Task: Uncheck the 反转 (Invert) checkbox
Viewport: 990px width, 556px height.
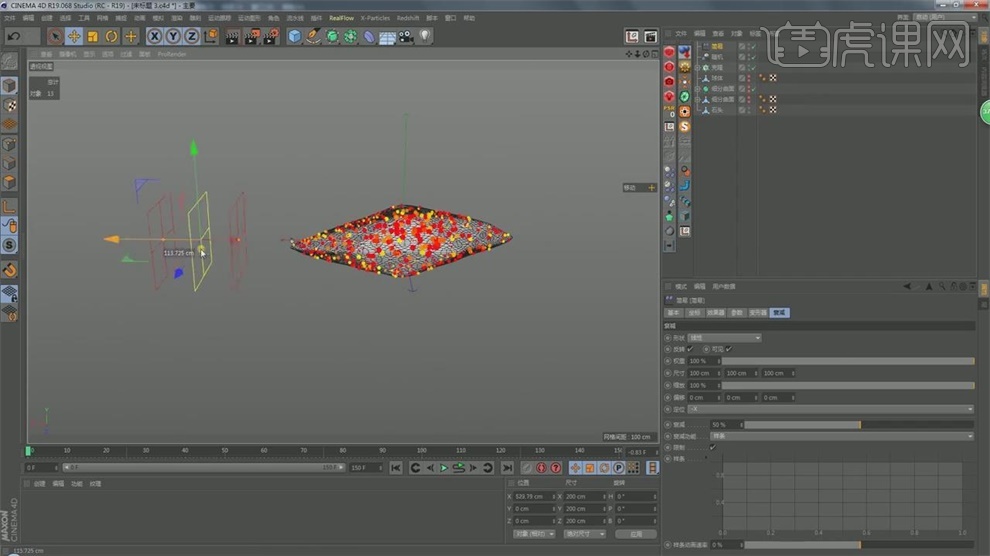Action: click(691, 349)
